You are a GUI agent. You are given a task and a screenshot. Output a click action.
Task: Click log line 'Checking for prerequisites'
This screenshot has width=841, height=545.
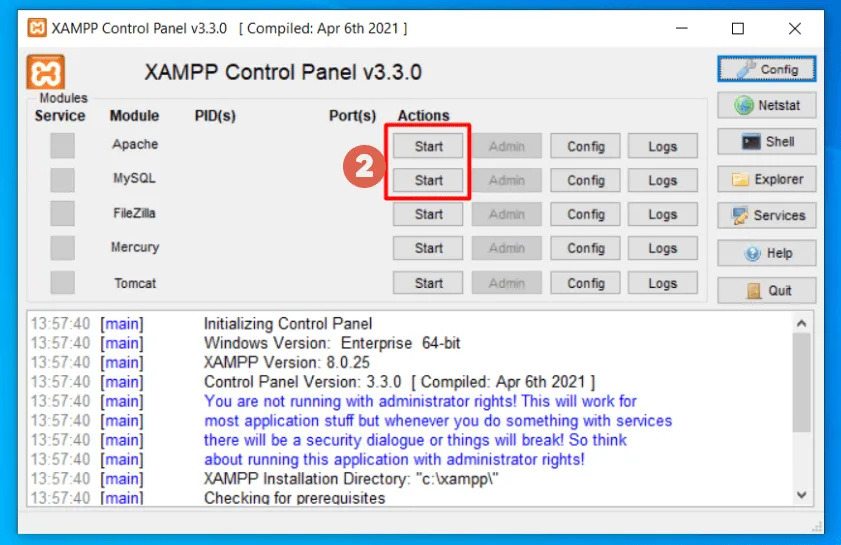click(x=294, y=498)
